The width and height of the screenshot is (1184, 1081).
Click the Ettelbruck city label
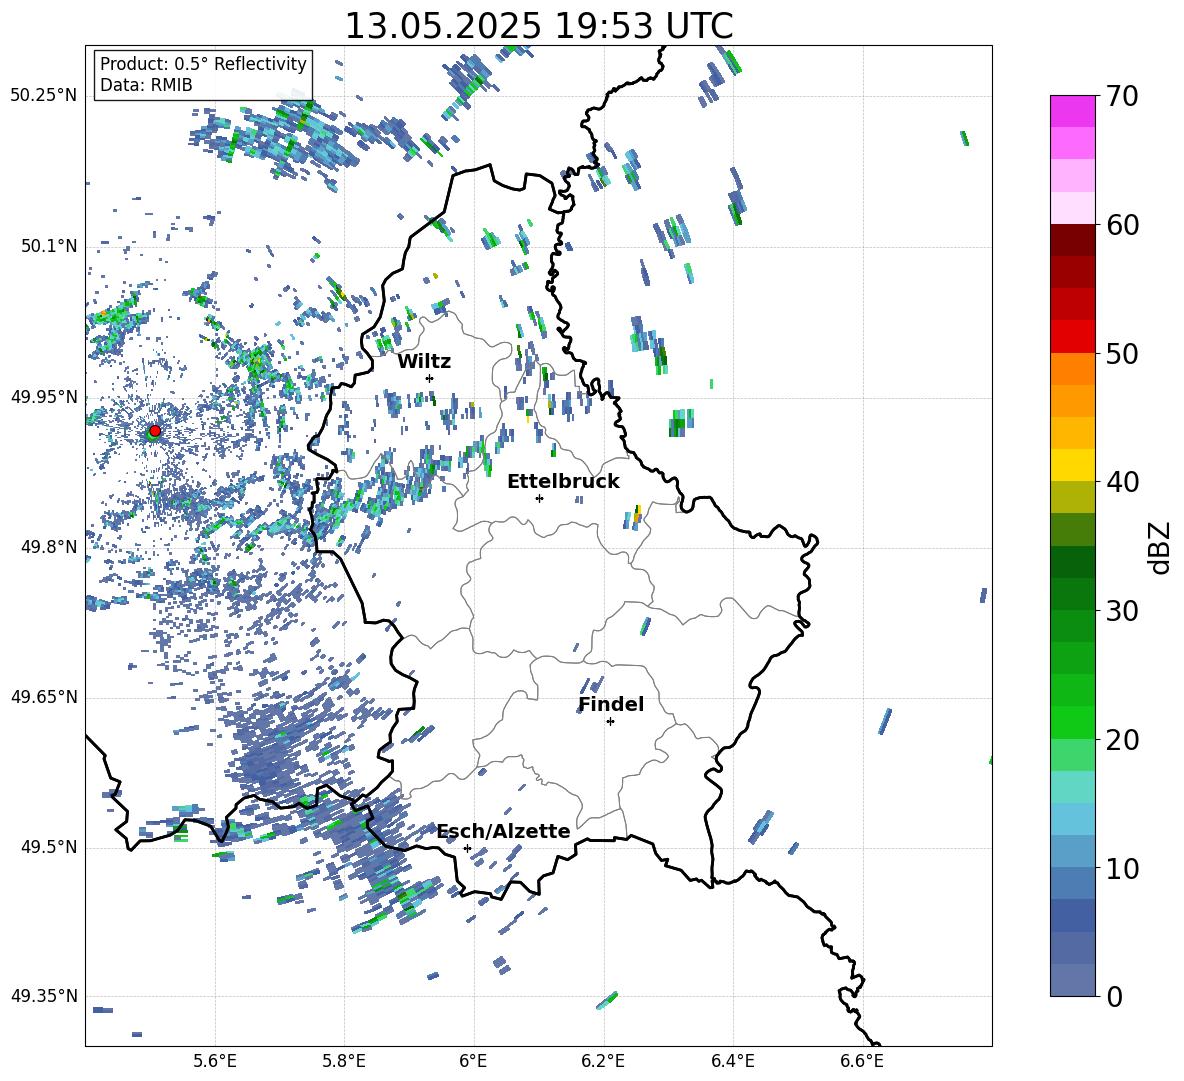[x=563, y=482]
